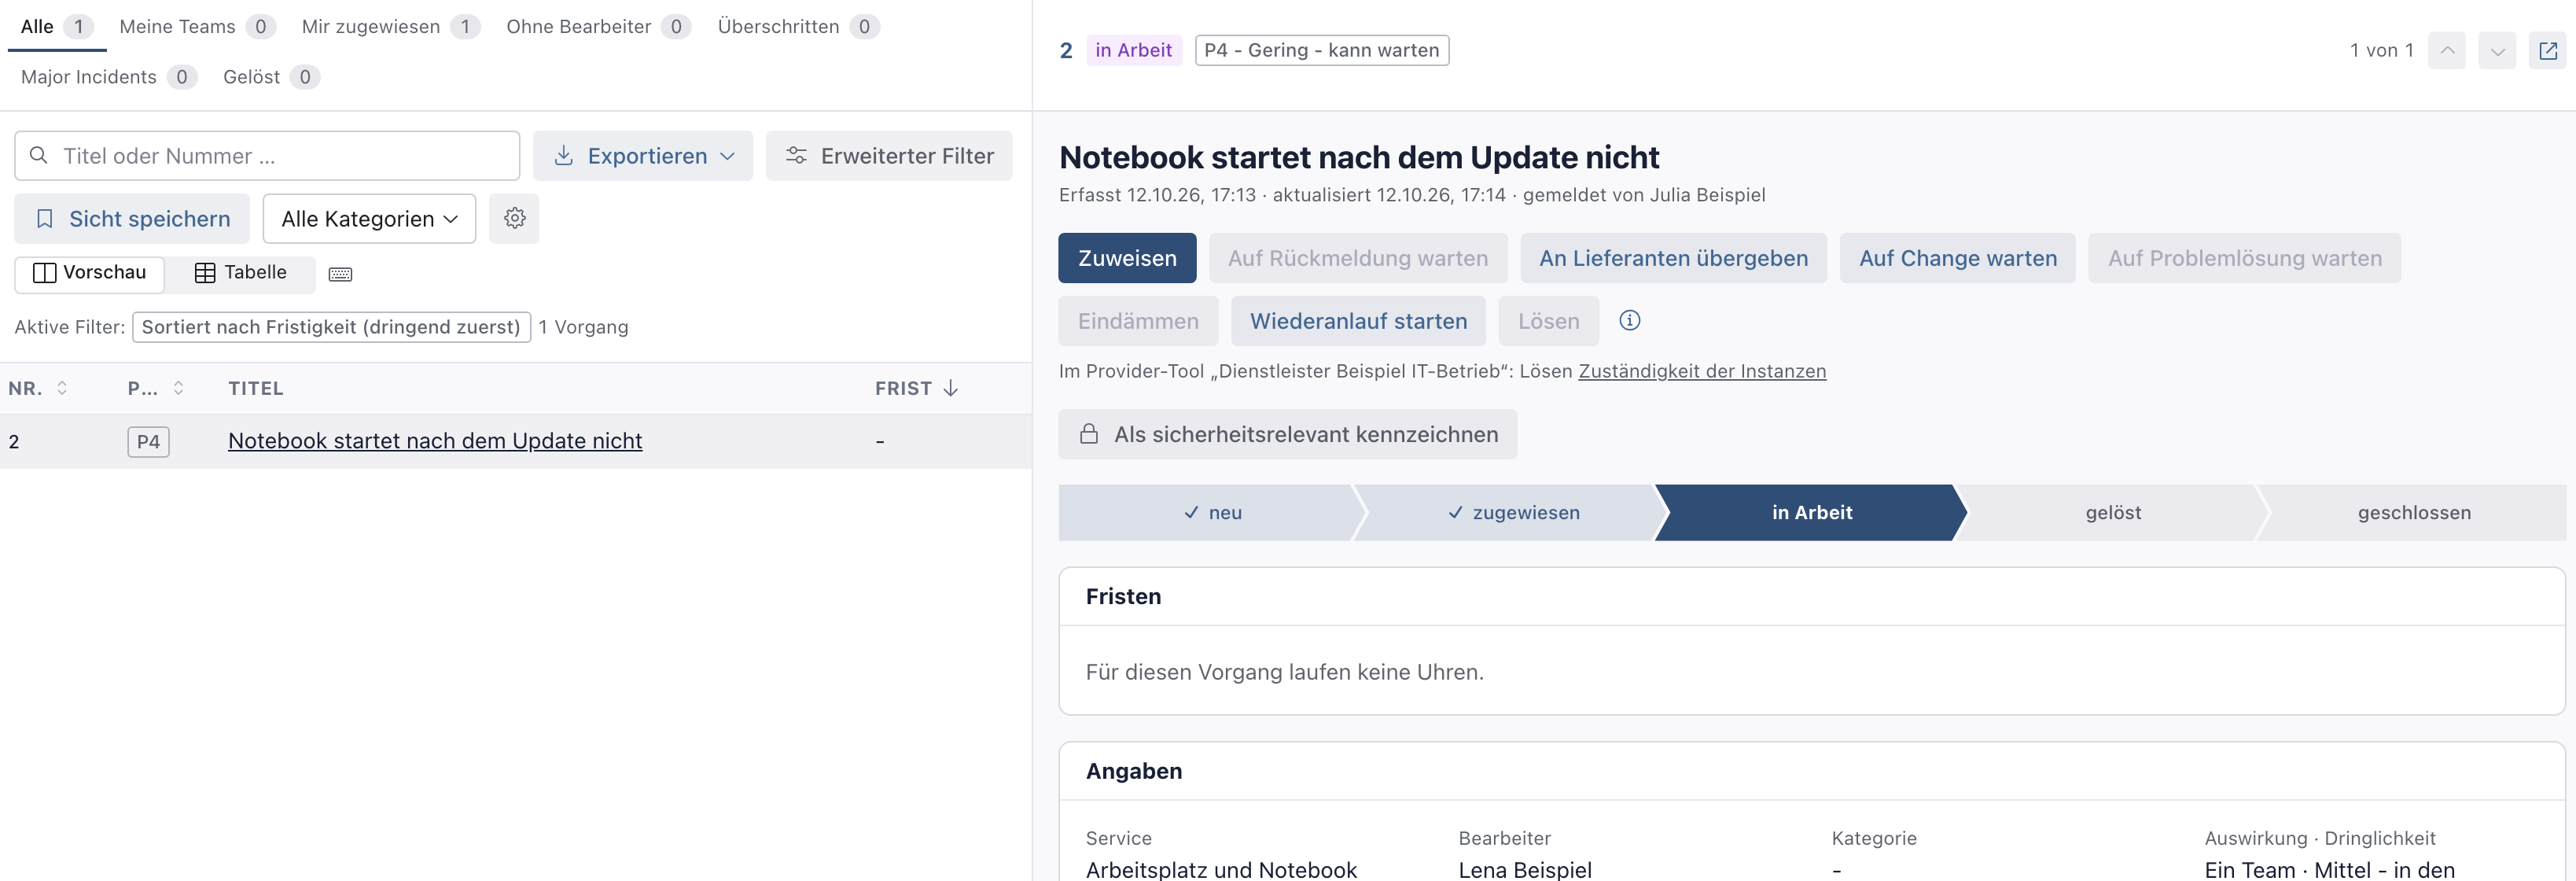Select the Ohne Bearbeiter tab

[x=598, y=27]
